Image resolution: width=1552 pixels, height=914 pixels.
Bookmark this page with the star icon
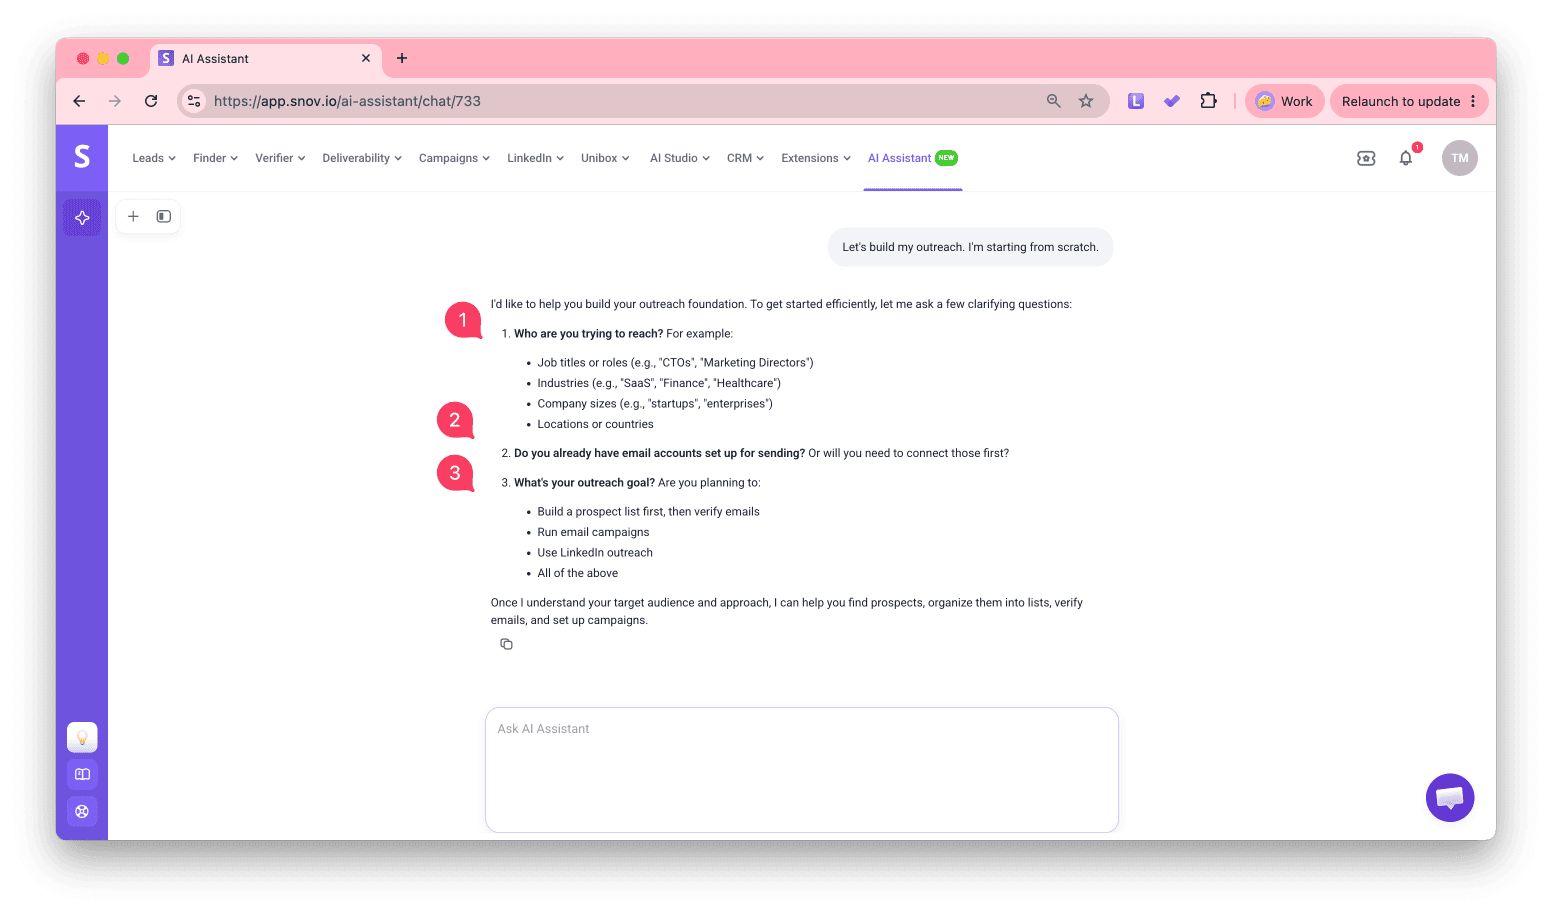tap(1086, 101)
